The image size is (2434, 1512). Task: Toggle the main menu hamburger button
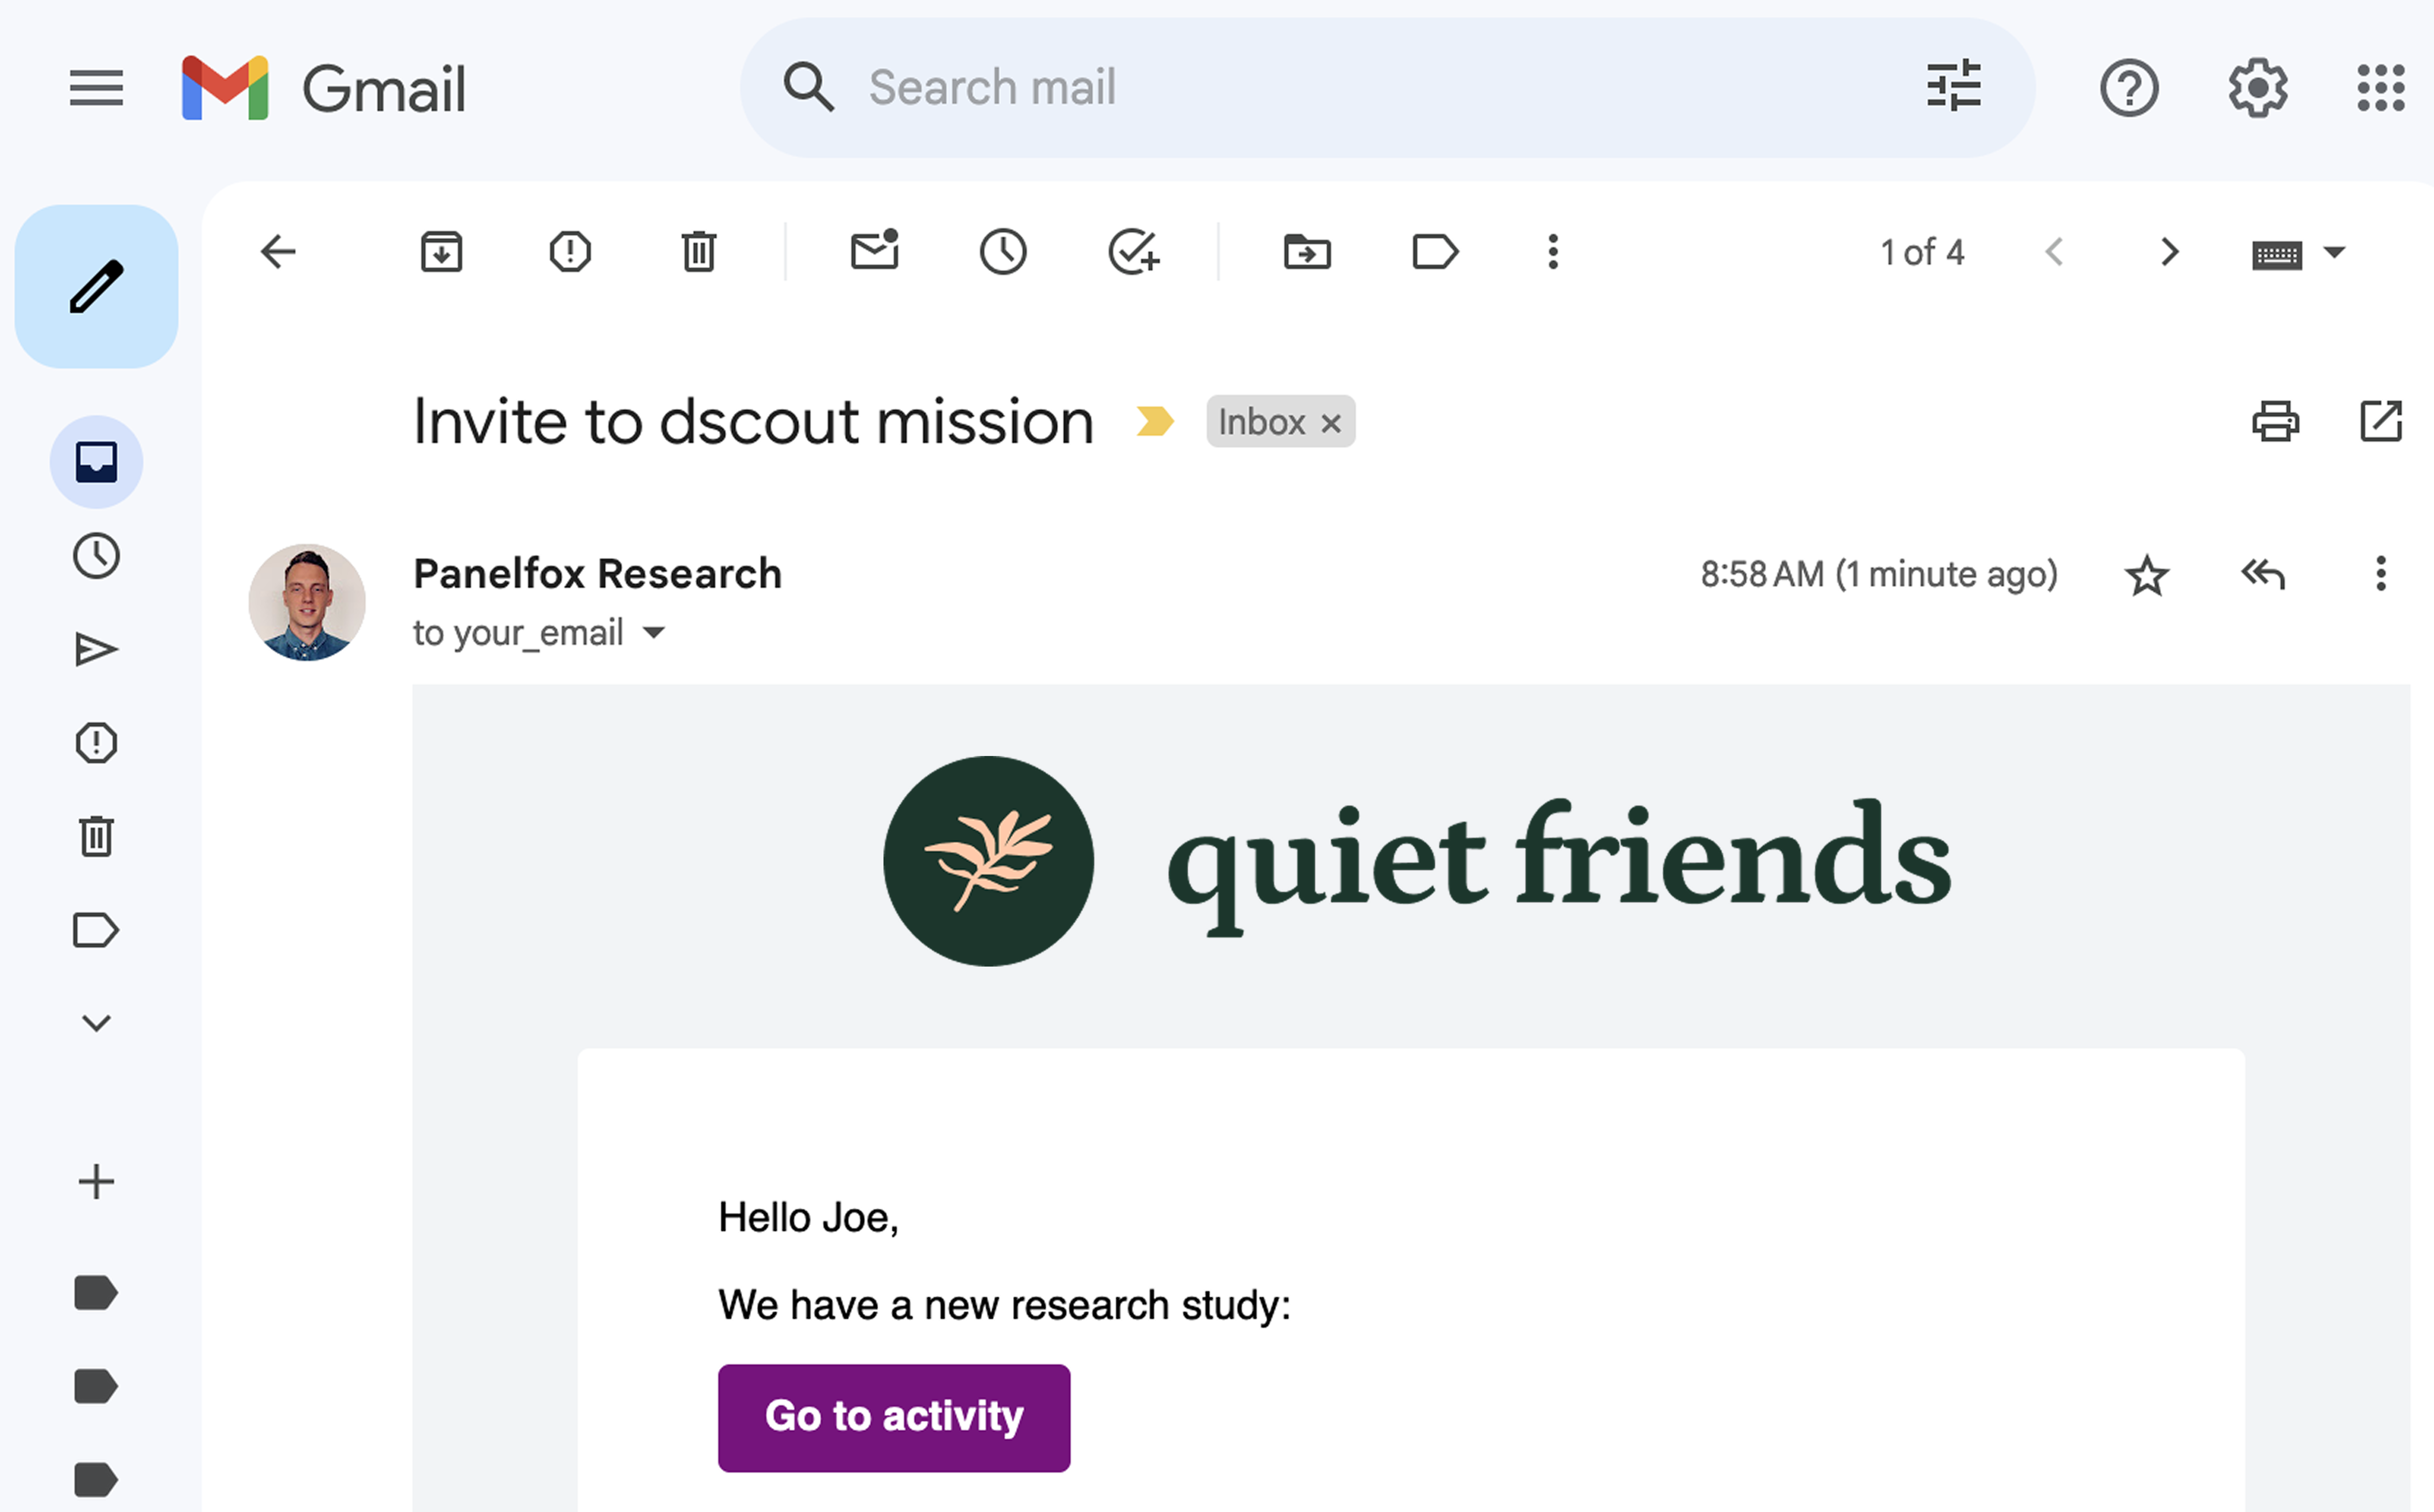pos(96,88)
